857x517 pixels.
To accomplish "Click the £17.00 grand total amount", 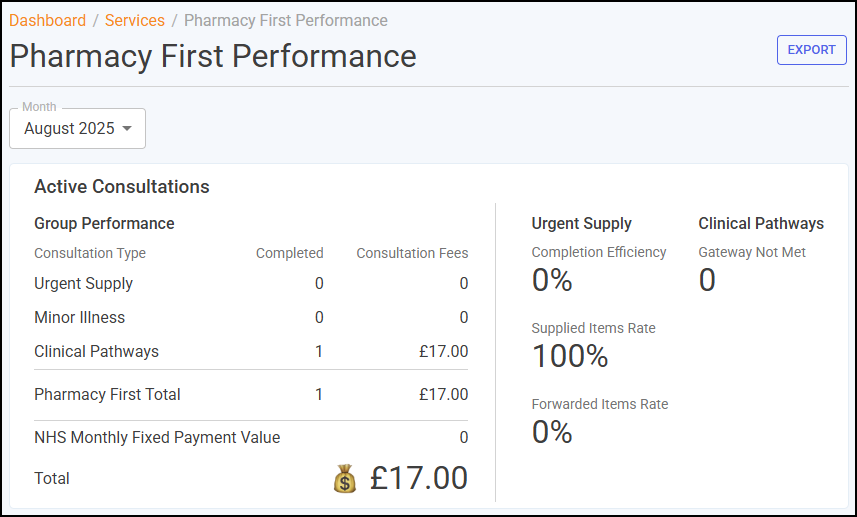I will click(419, 478).
